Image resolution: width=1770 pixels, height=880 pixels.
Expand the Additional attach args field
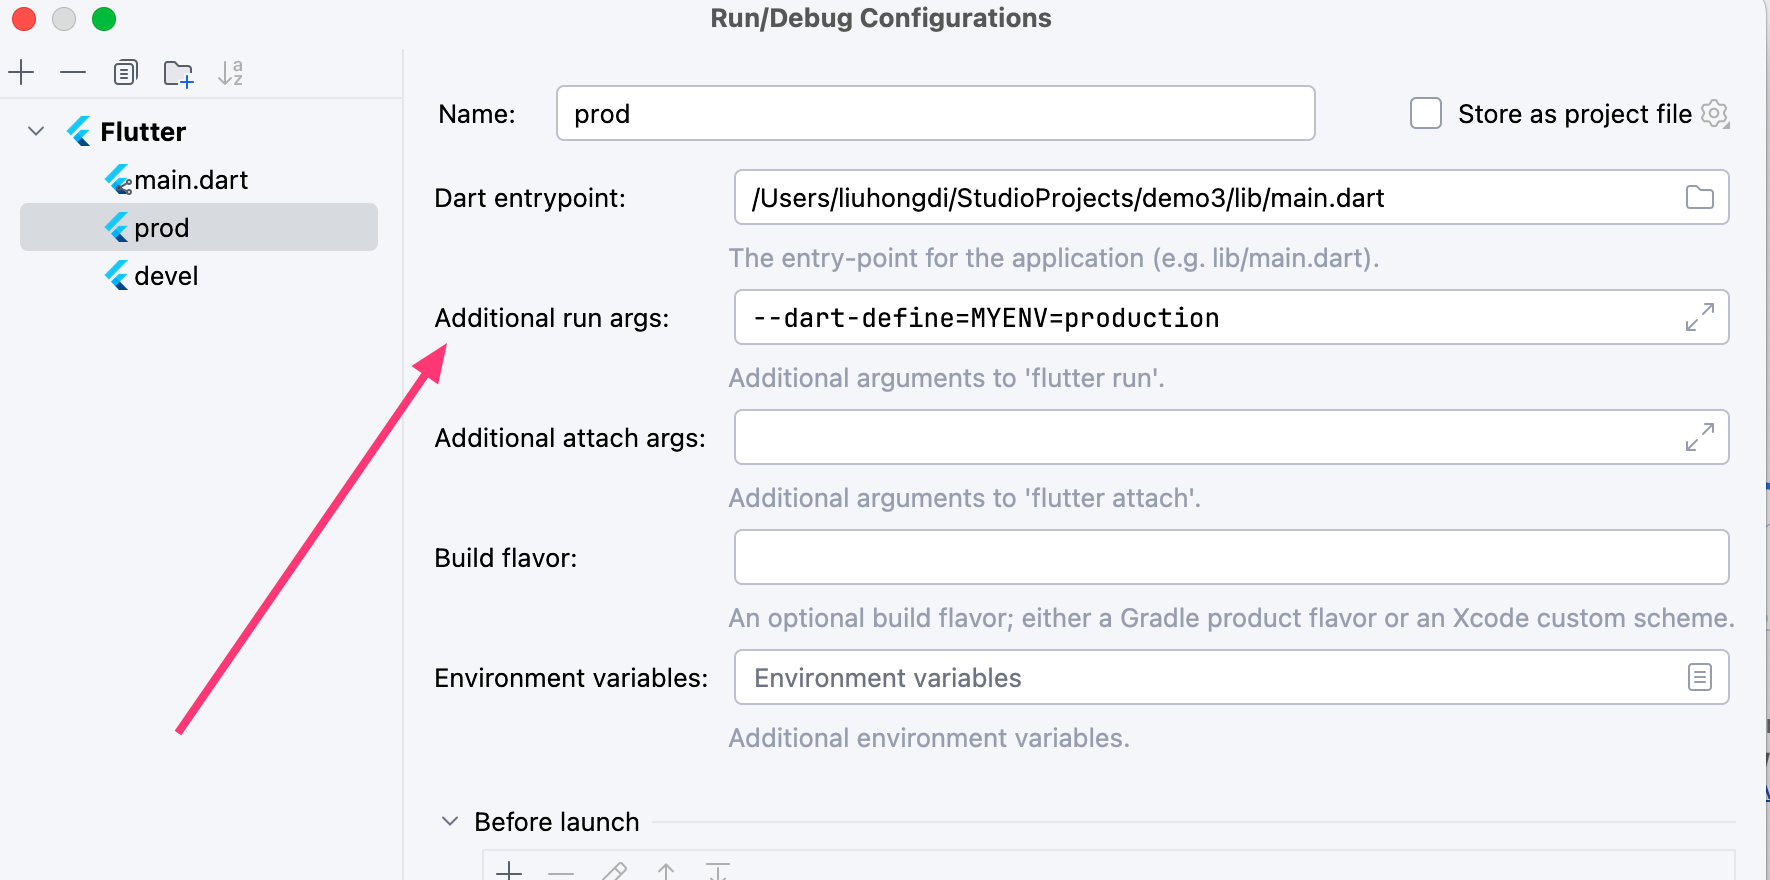coord(1699,438)
